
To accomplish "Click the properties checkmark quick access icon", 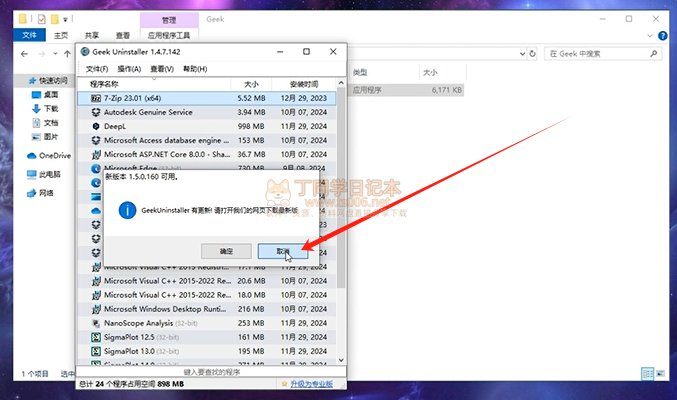I will point(41,19).
